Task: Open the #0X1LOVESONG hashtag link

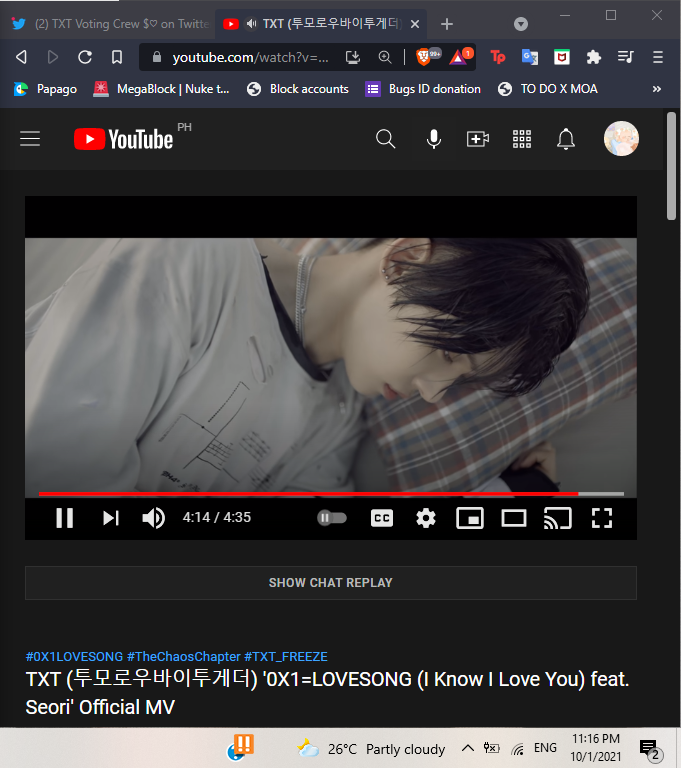Action: [x=74, y=656]
